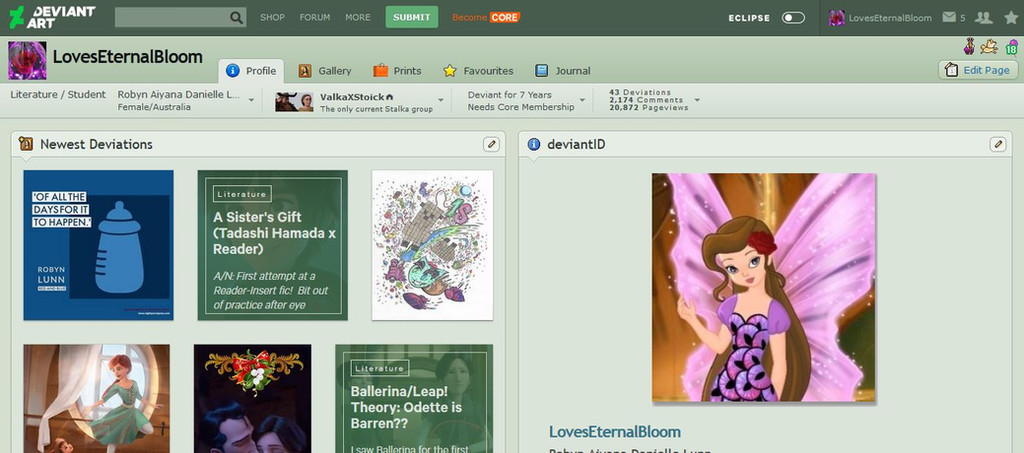
Task: Switch to the Favourites tab
Action: pyautogui.click(x=478, y=70)
